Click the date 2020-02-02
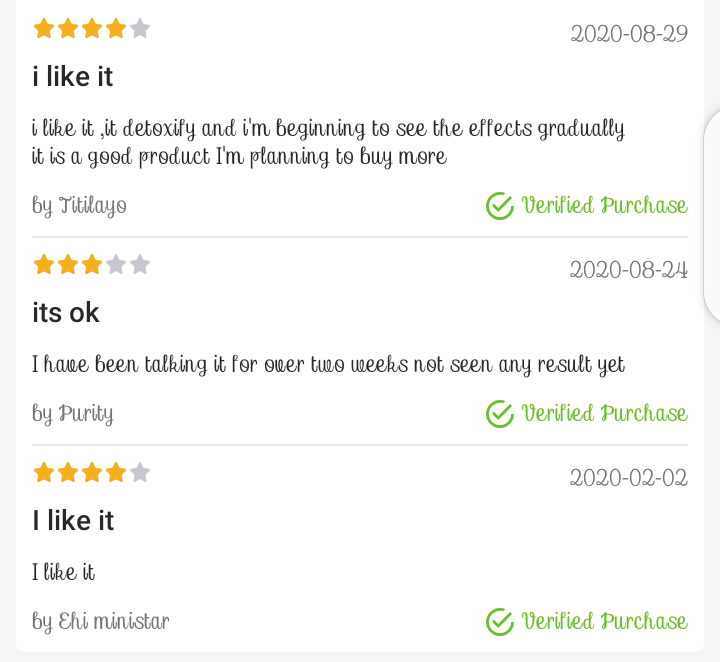 (629, 478)
